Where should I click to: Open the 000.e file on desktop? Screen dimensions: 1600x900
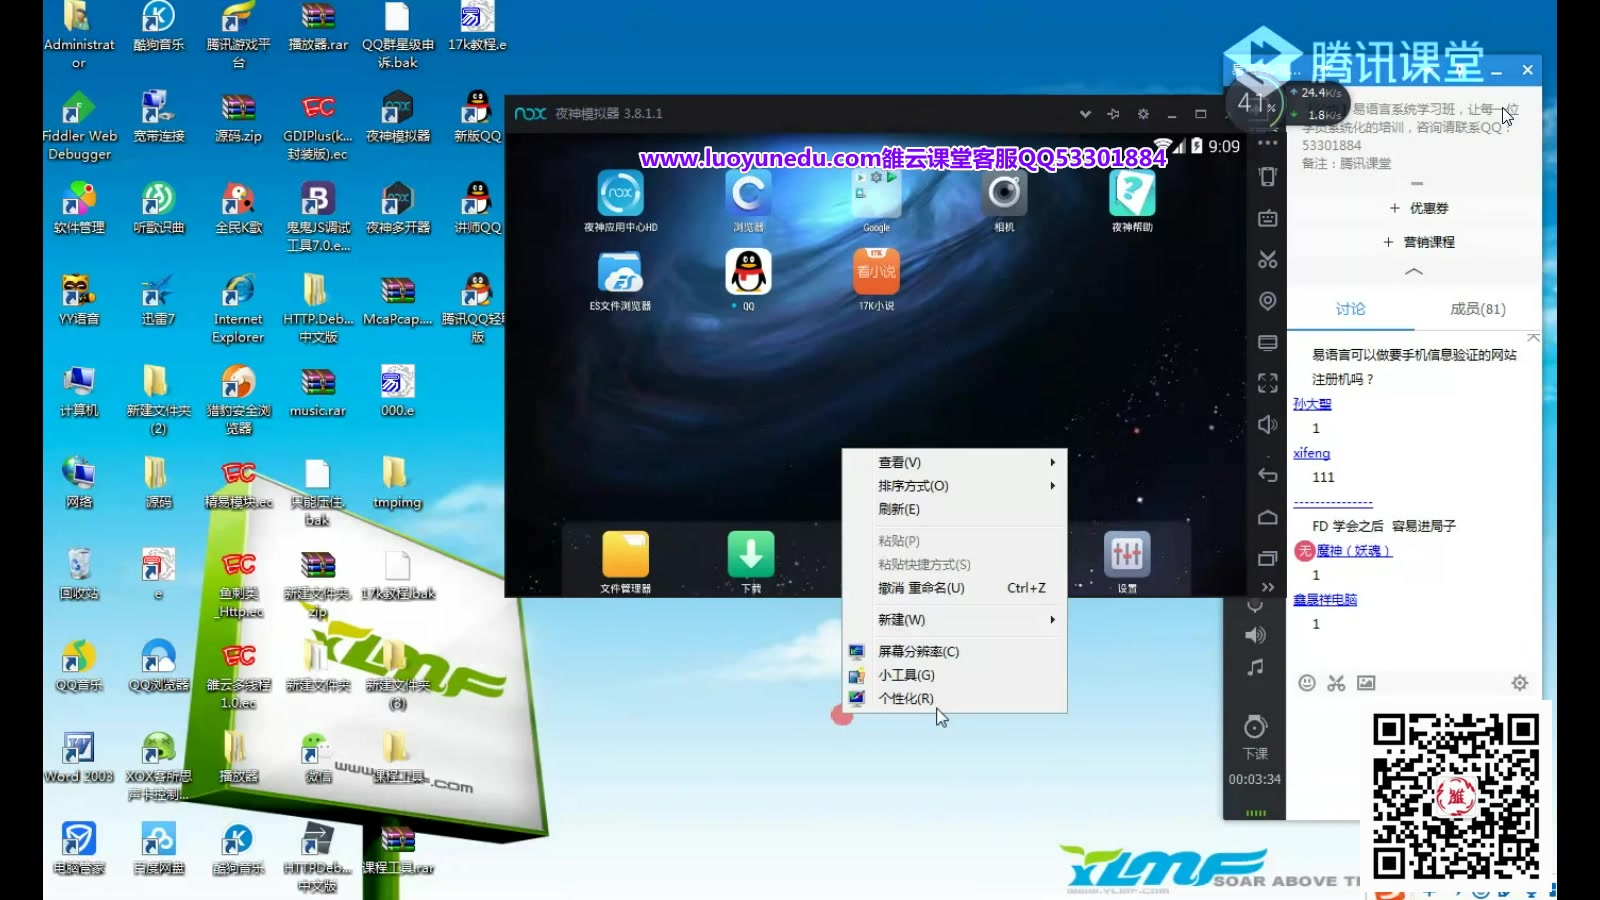(x=397, y=390)
